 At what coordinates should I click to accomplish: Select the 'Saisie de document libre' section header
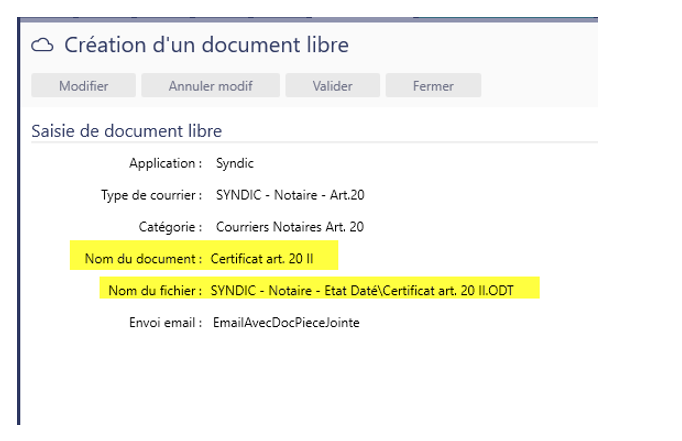coord(127,131)
